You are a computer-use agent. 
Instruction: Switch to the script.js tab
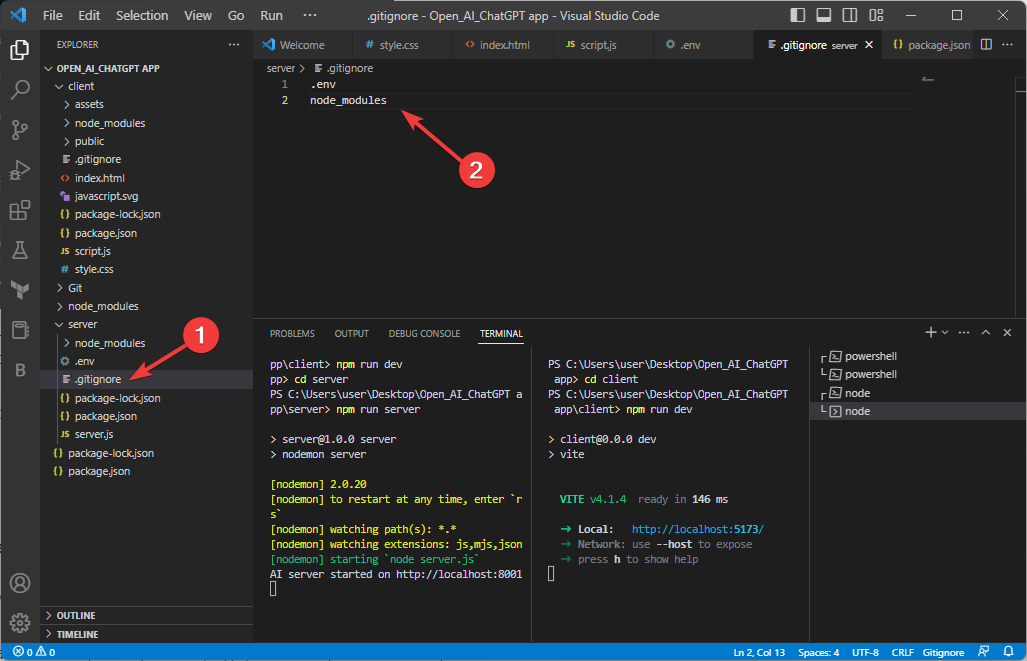(x=598, y=45)
